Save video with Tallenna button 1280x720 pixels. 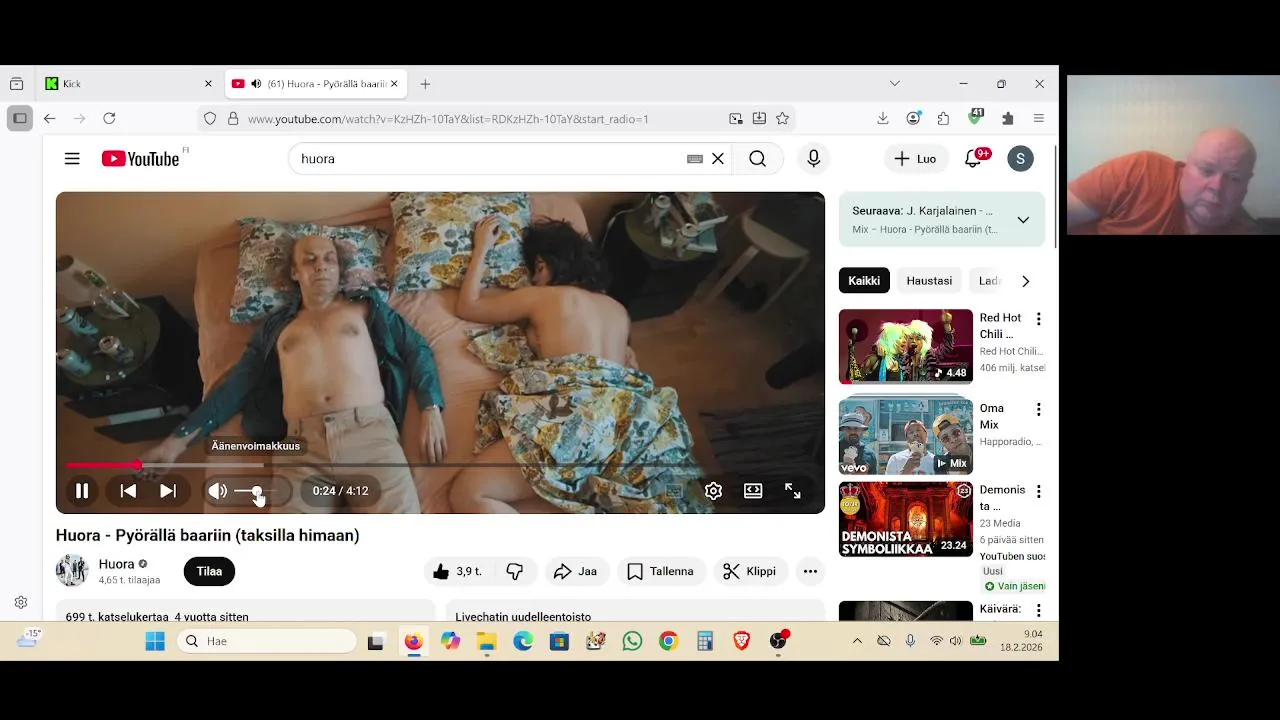[x=660, y=571]
